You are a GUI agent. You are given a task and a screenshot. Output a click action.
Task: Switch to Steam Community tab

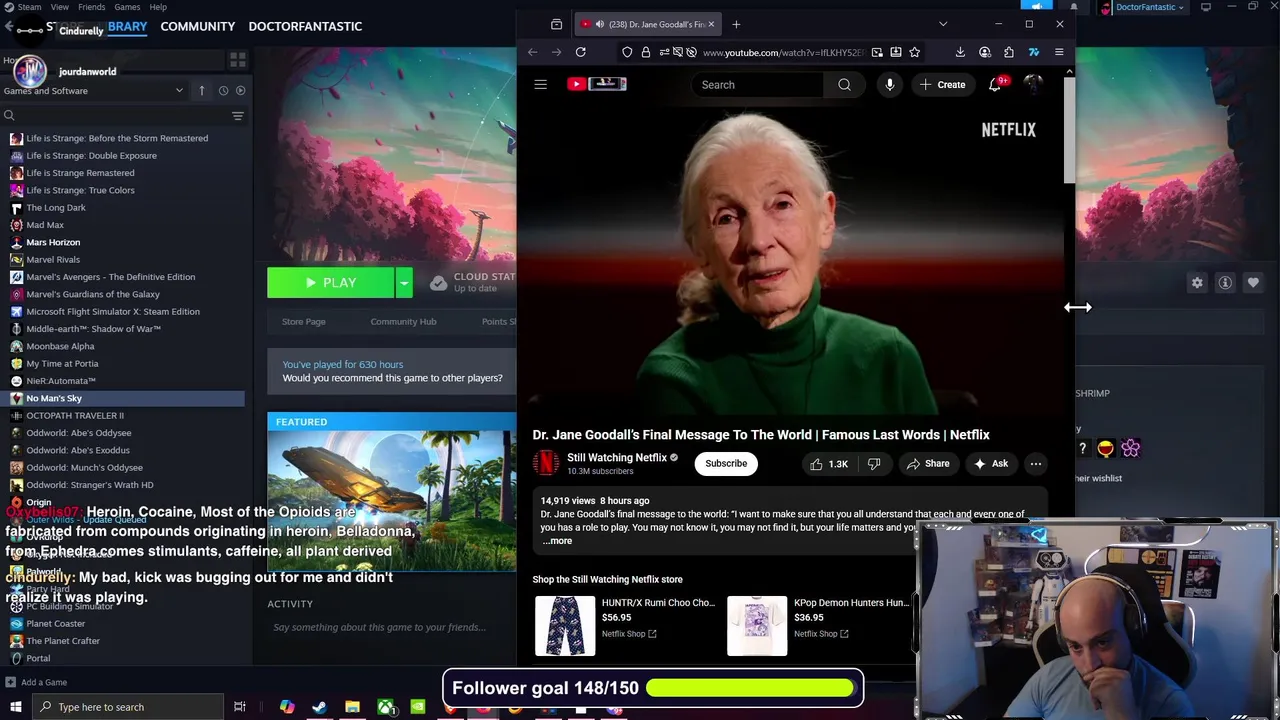point(197,26)
